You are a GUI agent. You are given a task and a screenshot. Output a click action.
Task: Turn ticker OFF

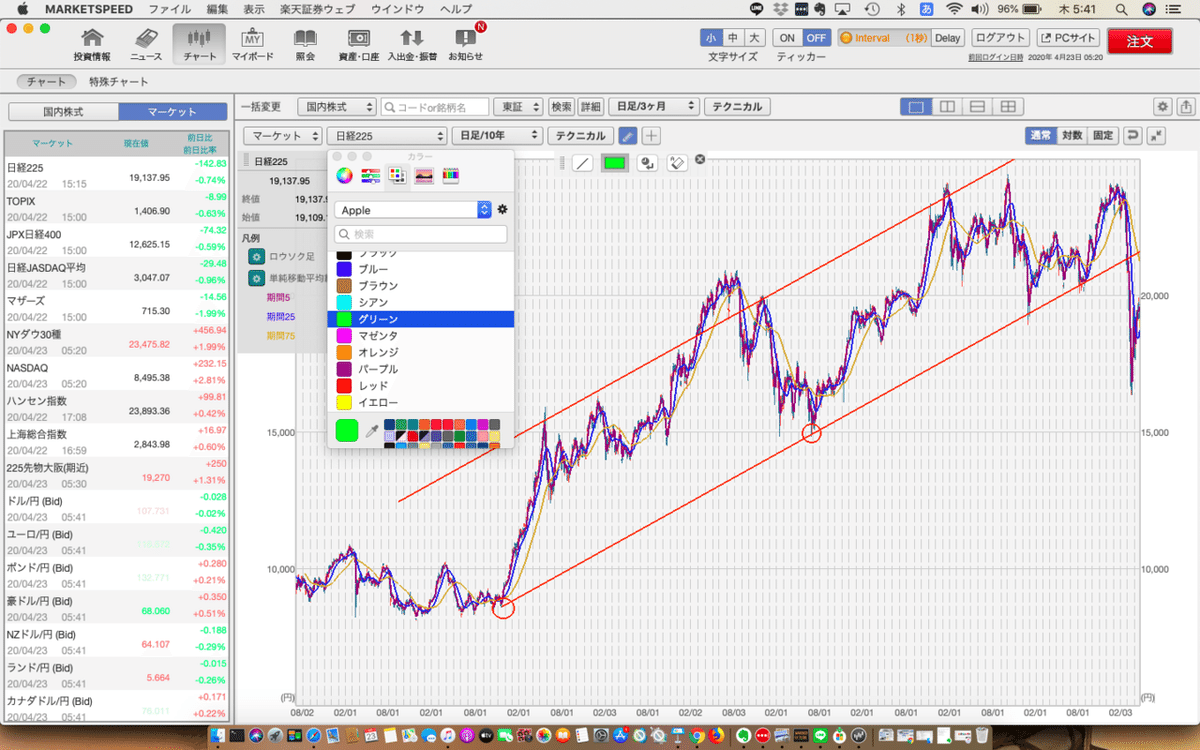816,38
